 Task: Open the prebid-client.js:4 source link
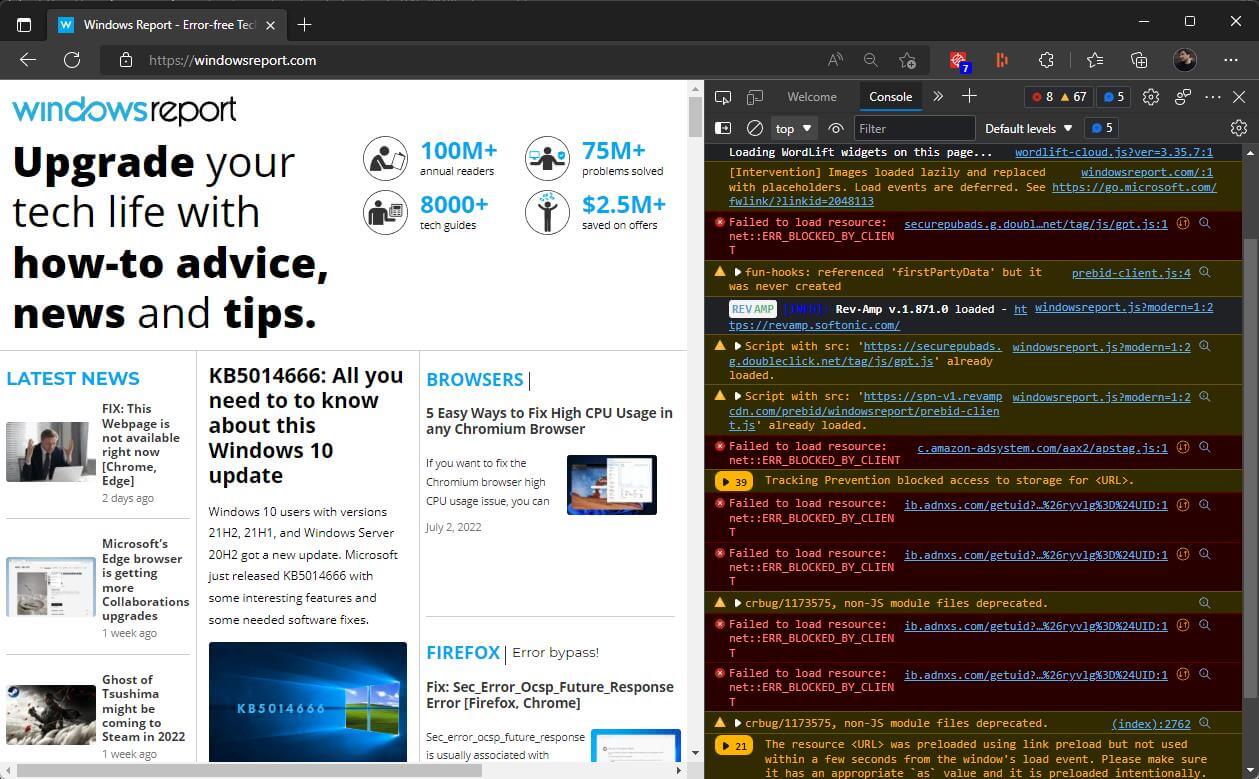(x=1131, y=272)
